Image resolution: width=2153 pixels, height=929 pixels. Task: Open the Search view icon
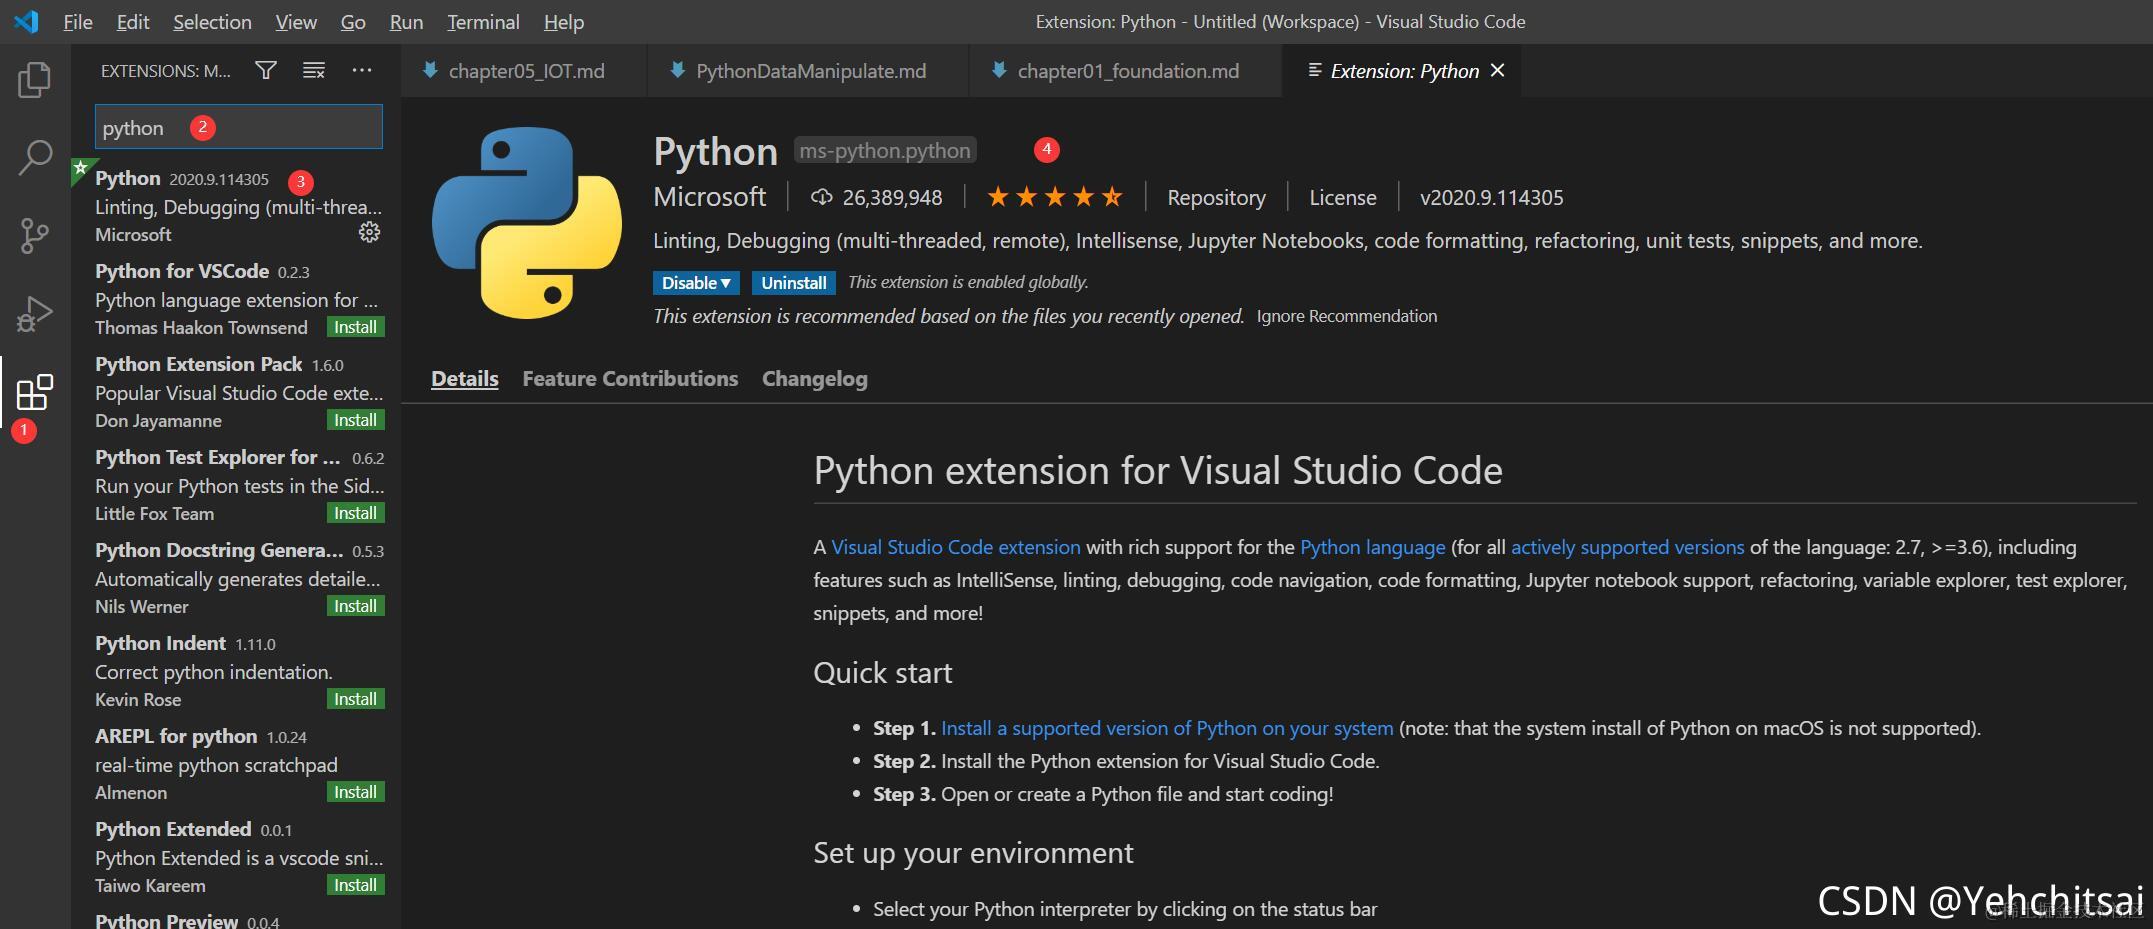(x=35, y=157)
